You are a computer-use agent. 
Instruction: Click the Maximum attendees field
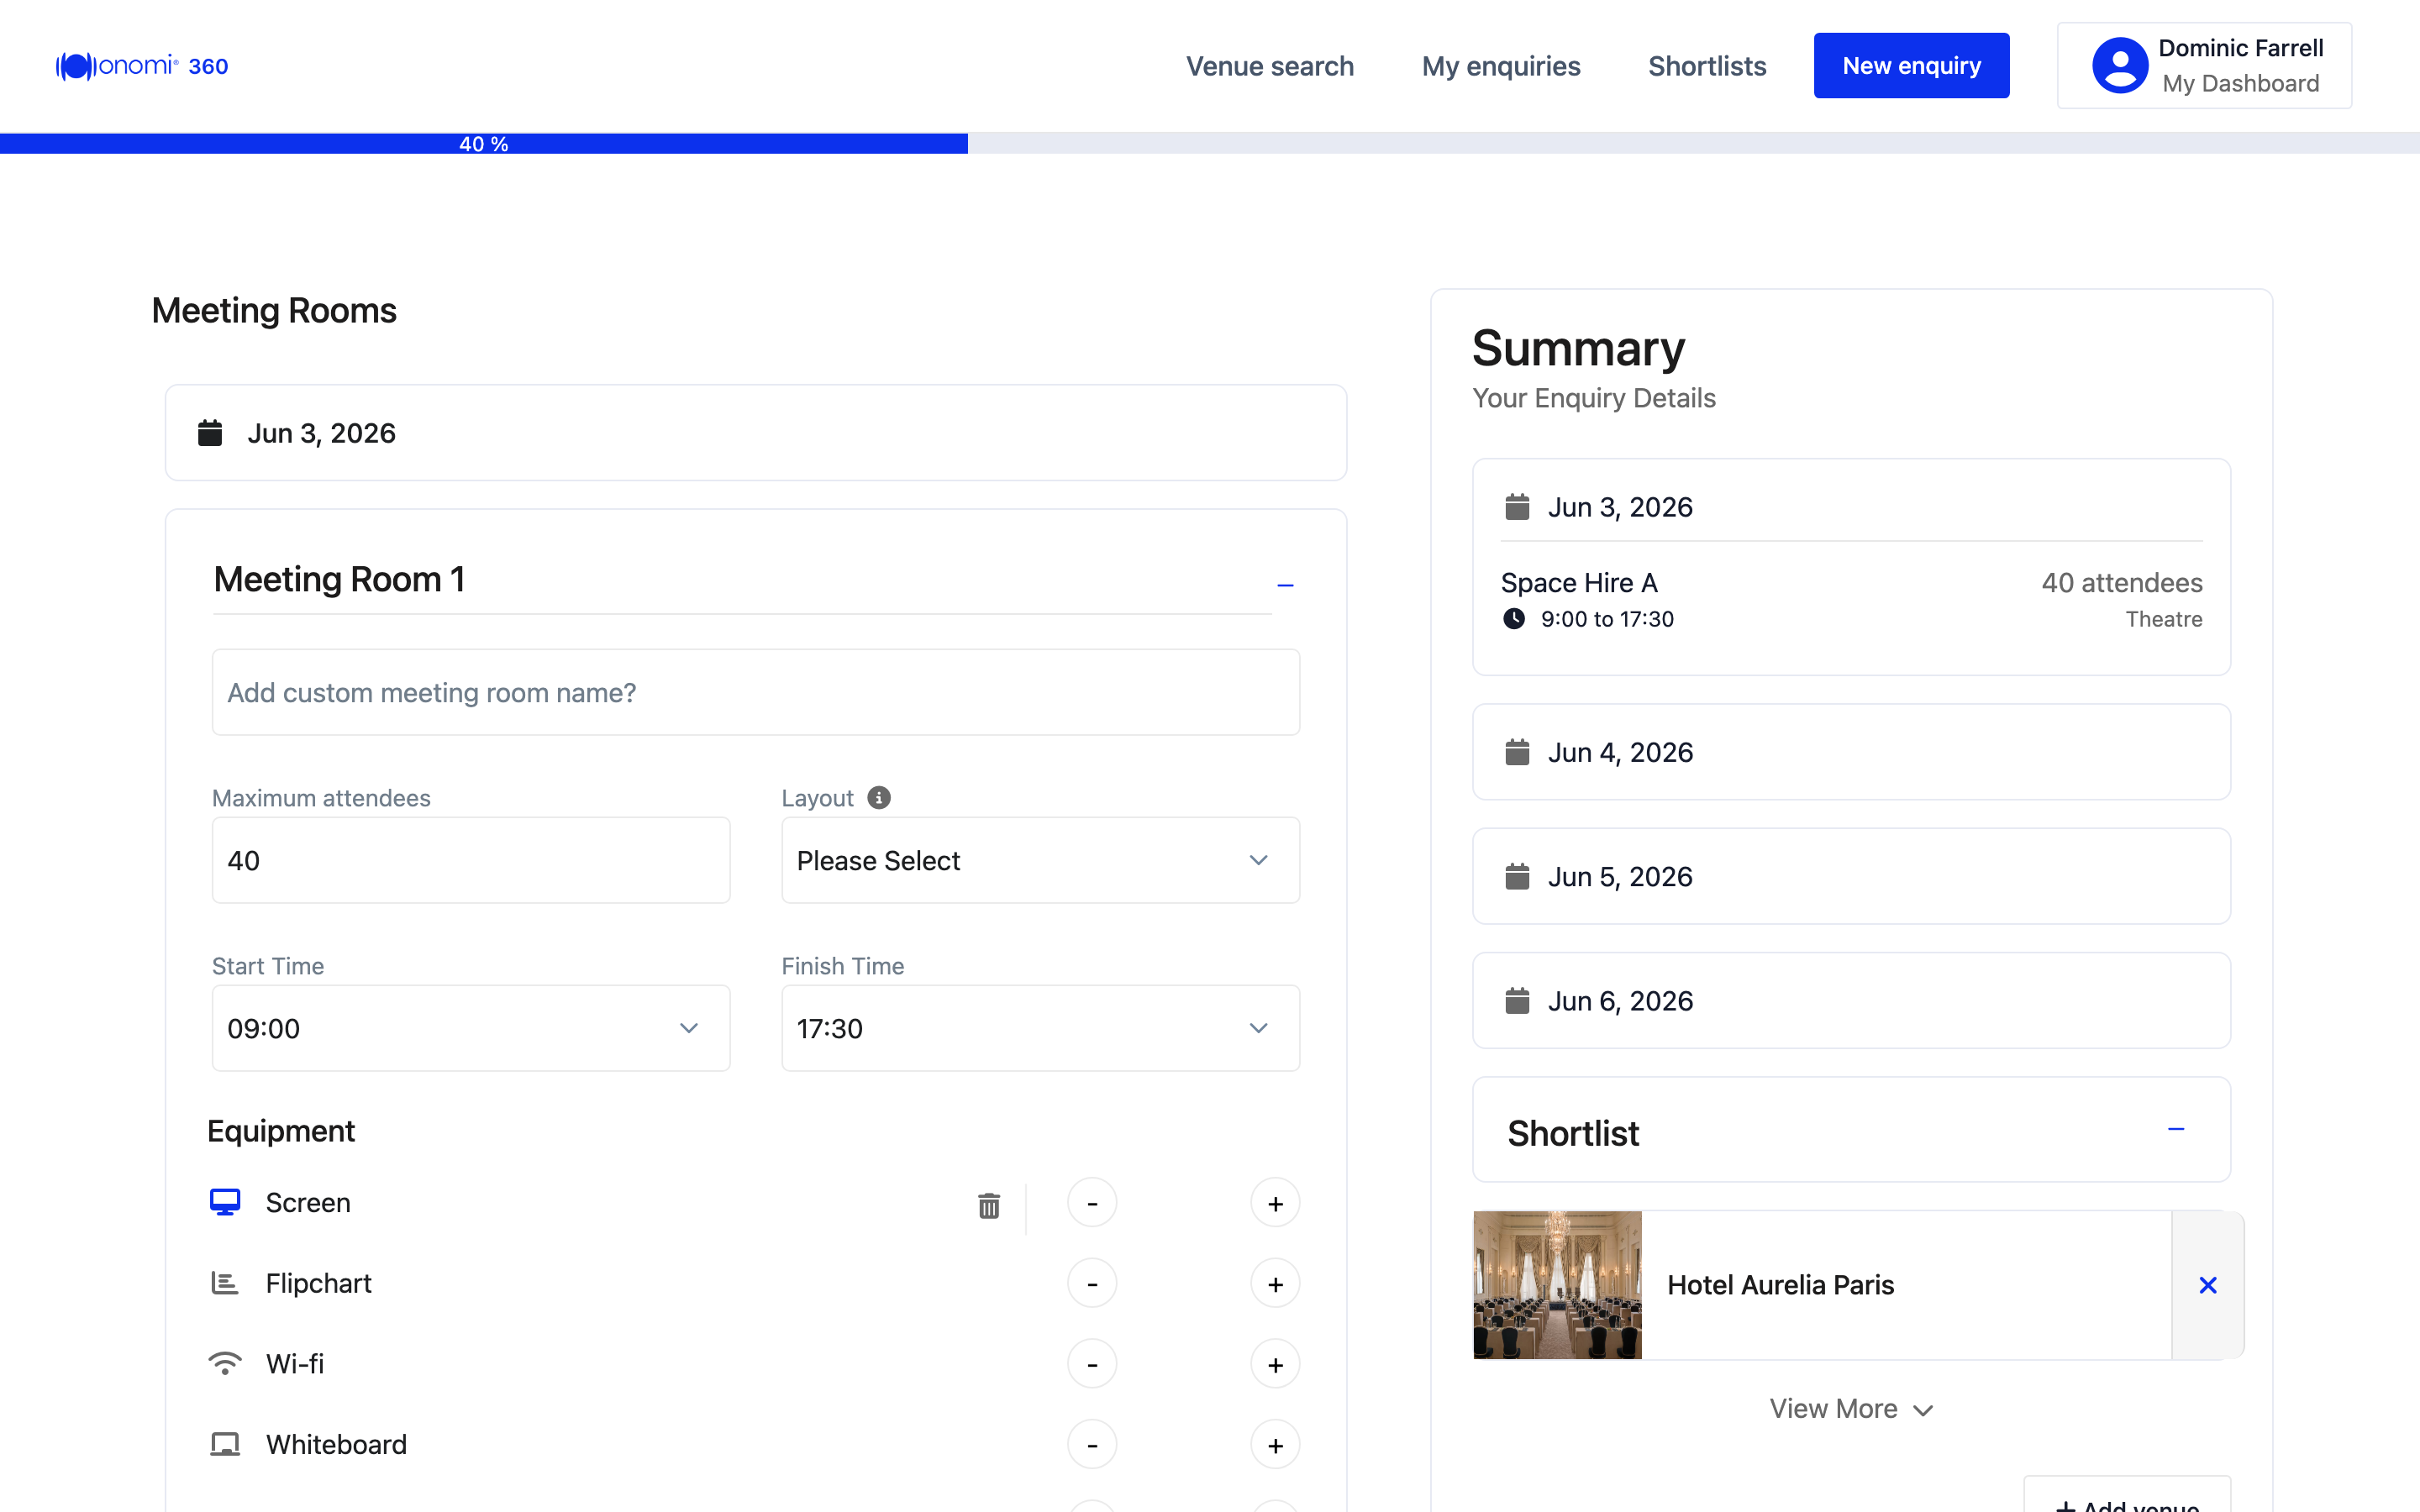471,860
